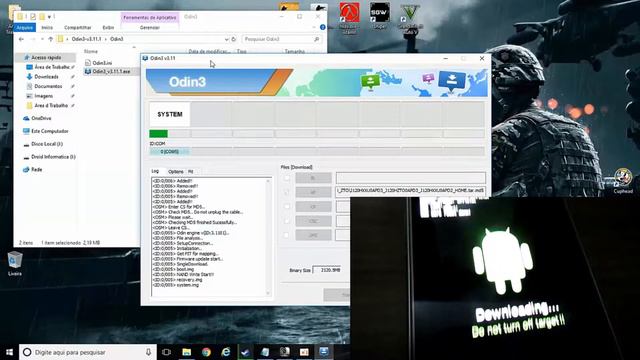Switch to the Log tab in Odin
640x360 pixels.
click(156, 171)
